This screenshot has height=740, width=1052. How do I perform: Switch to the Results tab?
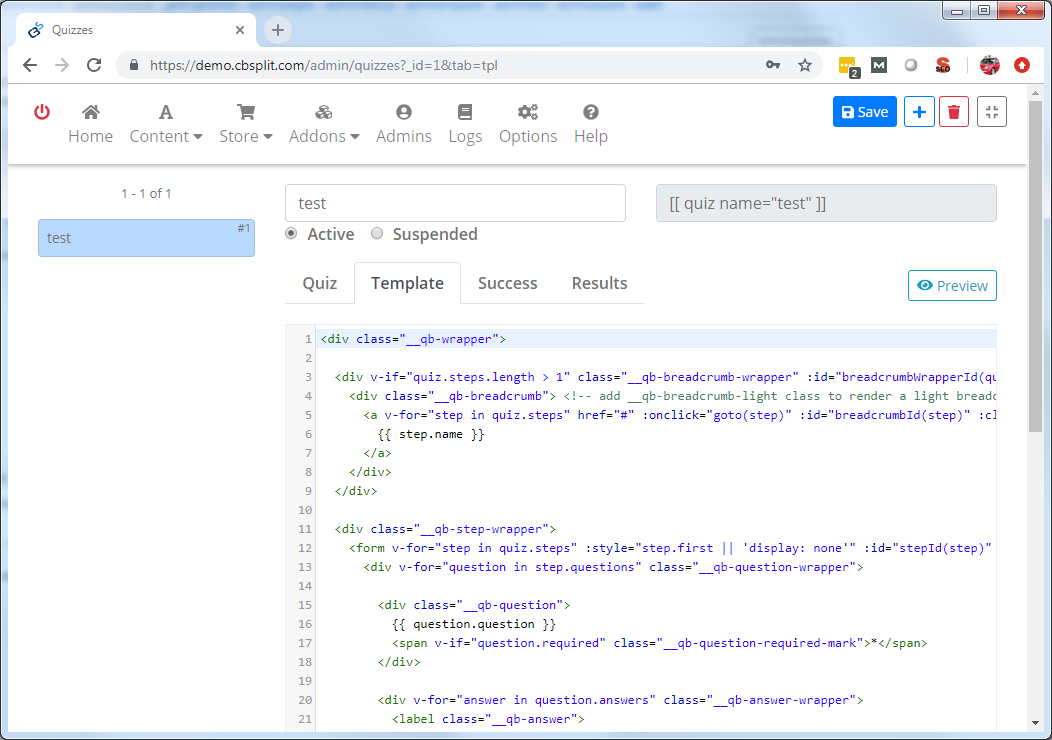(599, 283)
